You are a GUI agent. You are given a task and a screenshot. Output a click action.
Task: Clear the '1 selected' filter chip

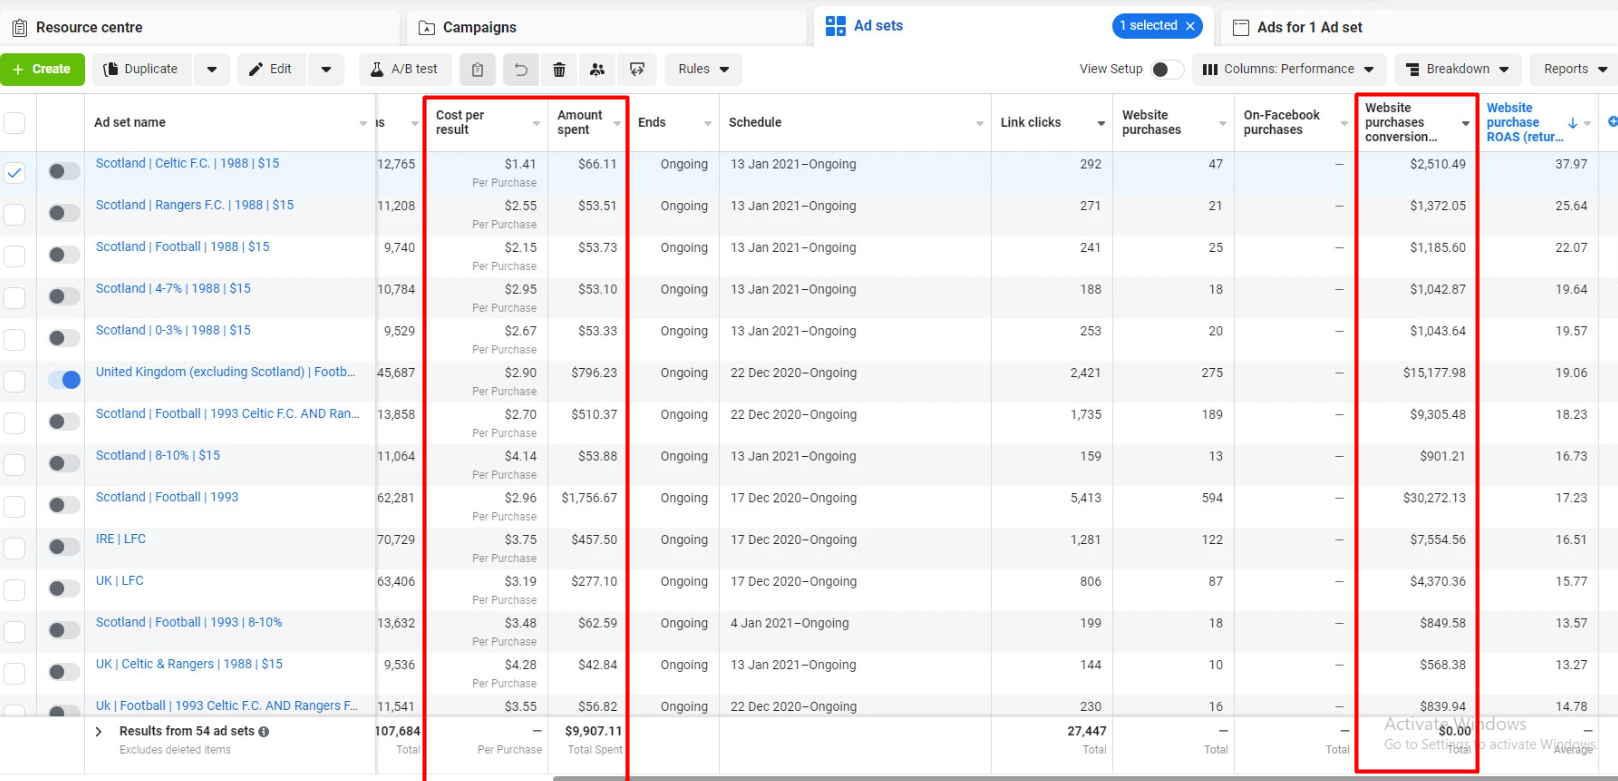[x=1190, y=26]
